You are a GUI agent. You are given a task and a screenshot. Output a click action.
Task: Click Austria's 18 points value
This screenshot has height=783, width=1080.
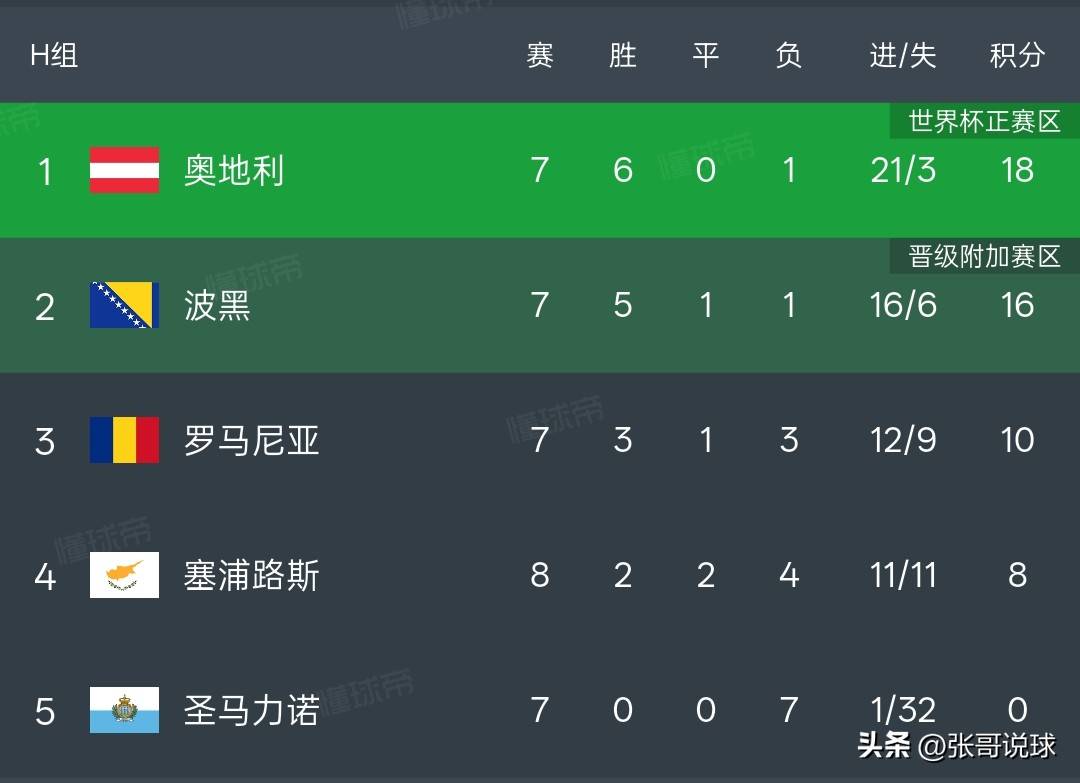point(1017,170)
